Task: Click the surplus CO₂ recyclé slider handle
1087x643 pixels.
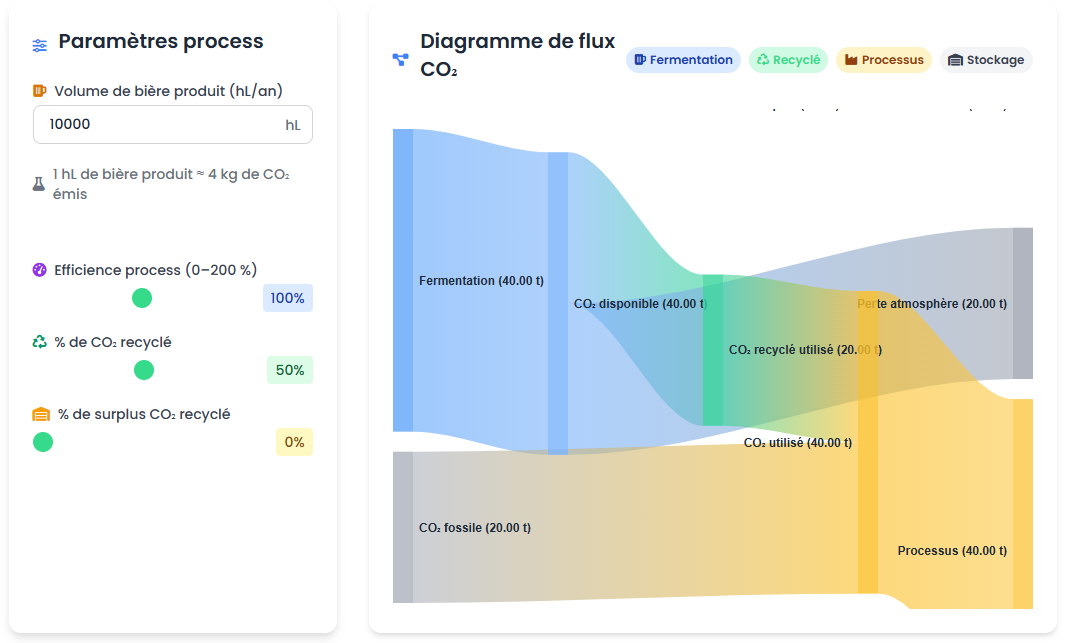Action: (x=43, y=442)
